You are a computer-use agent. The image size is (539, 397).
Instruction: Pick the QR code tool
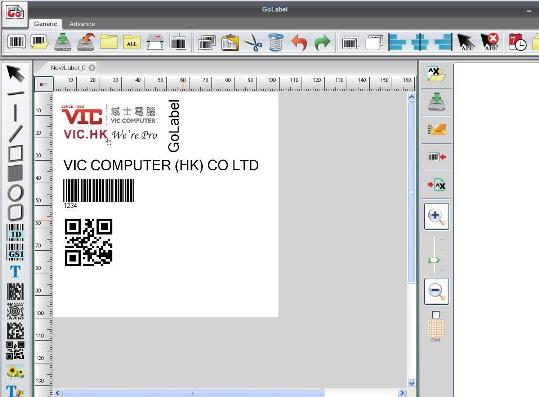click(15, 350)
